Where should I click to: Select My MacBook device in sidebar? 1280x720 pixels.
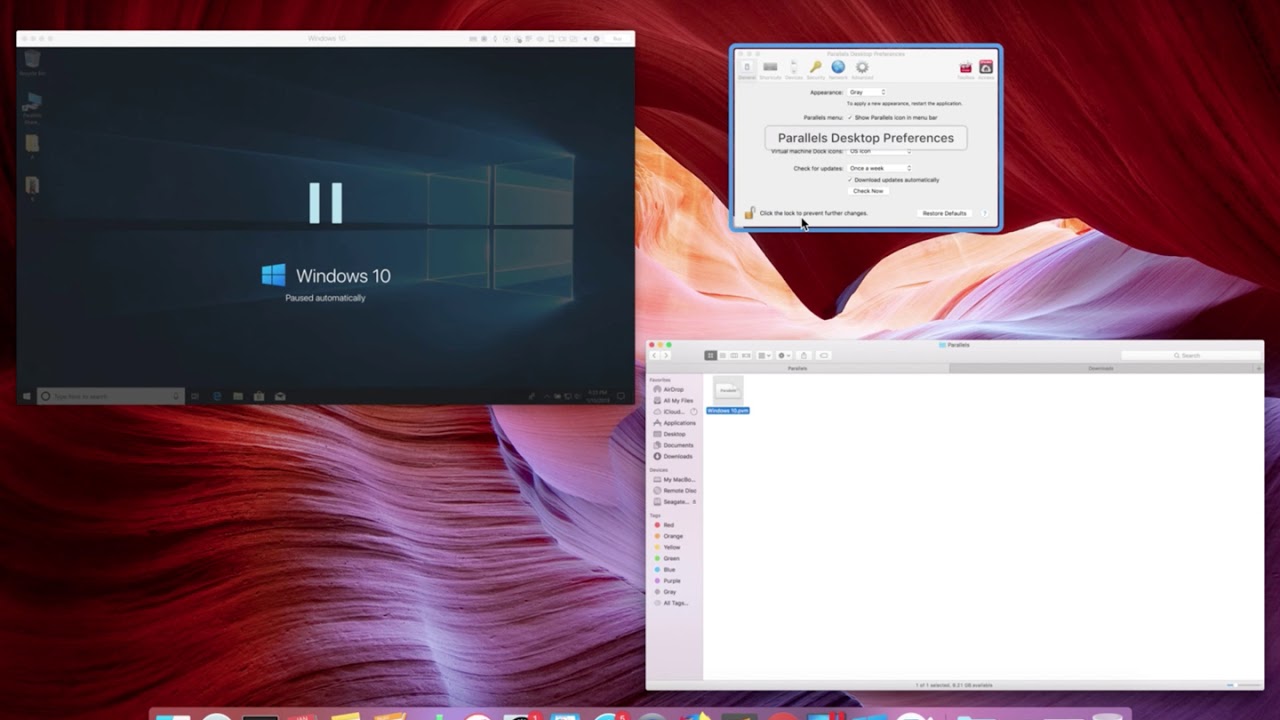coord(674,480)
